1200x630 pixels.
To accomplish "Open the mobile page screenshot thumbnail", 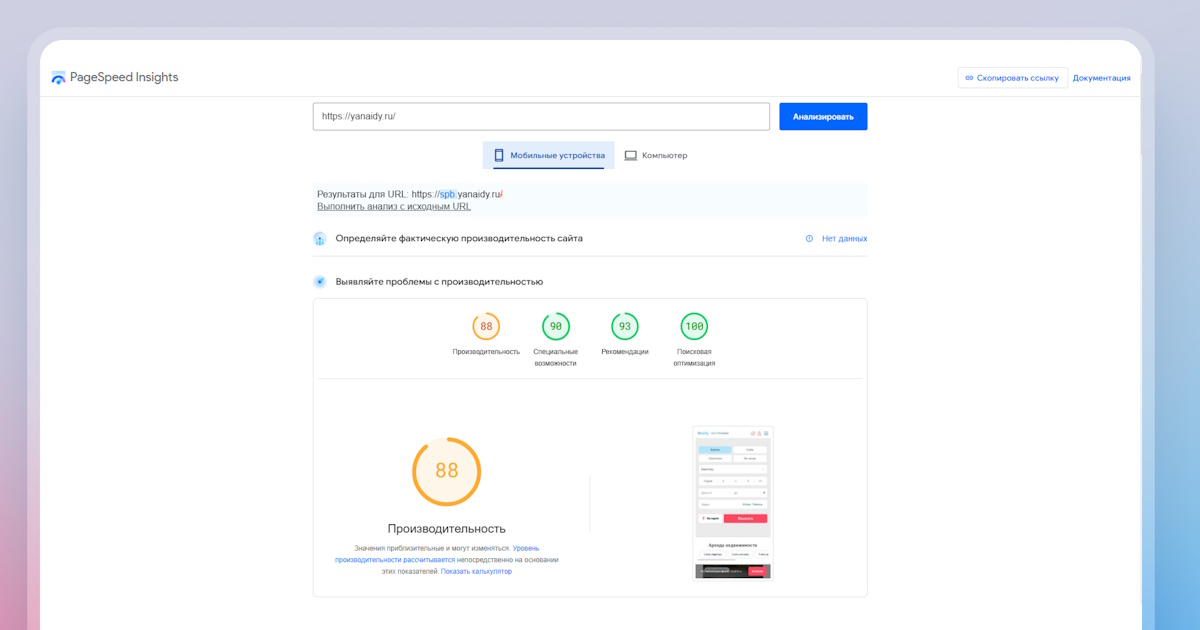I will click(733, 503).
